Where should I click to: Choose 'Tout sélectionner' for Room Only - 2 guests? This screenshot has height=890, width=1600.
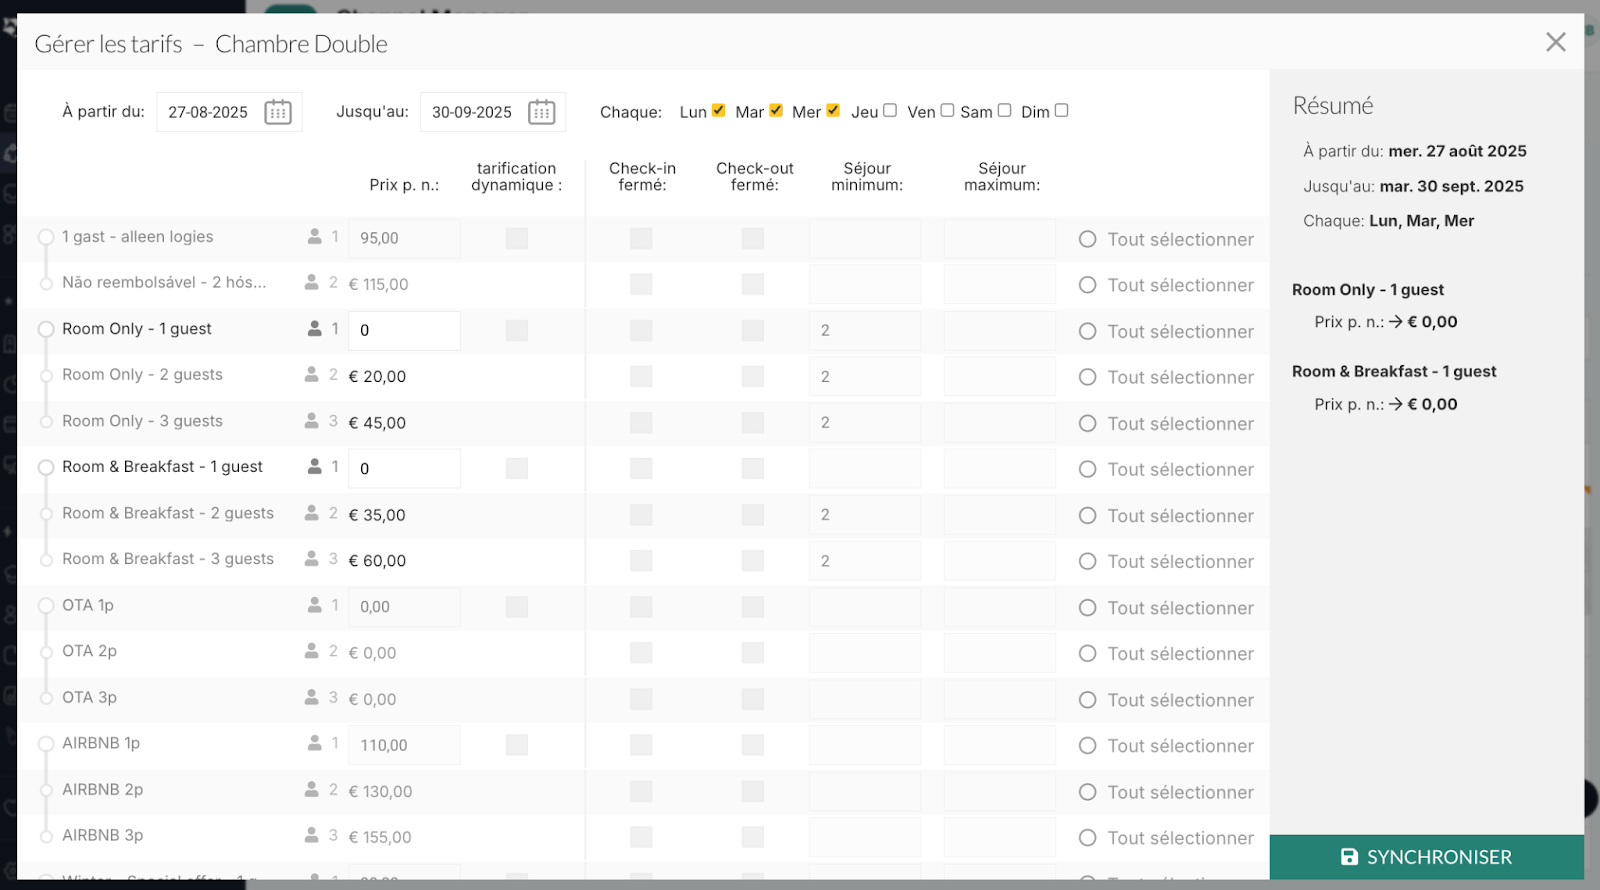(x=1166, y=377)
